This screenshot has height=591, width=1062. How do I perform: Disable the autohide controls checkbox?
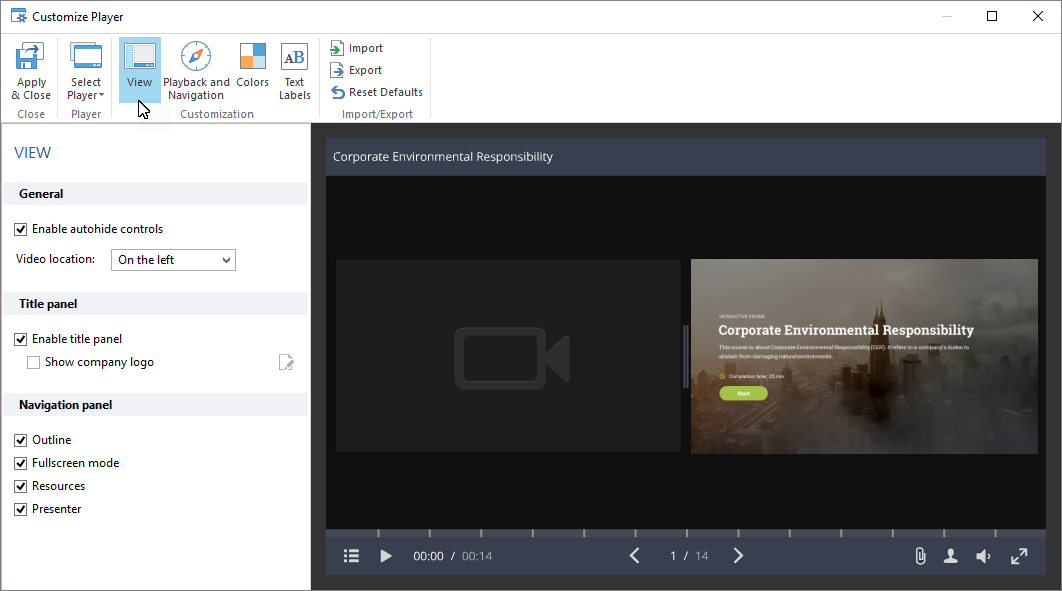tap(21, 229)
